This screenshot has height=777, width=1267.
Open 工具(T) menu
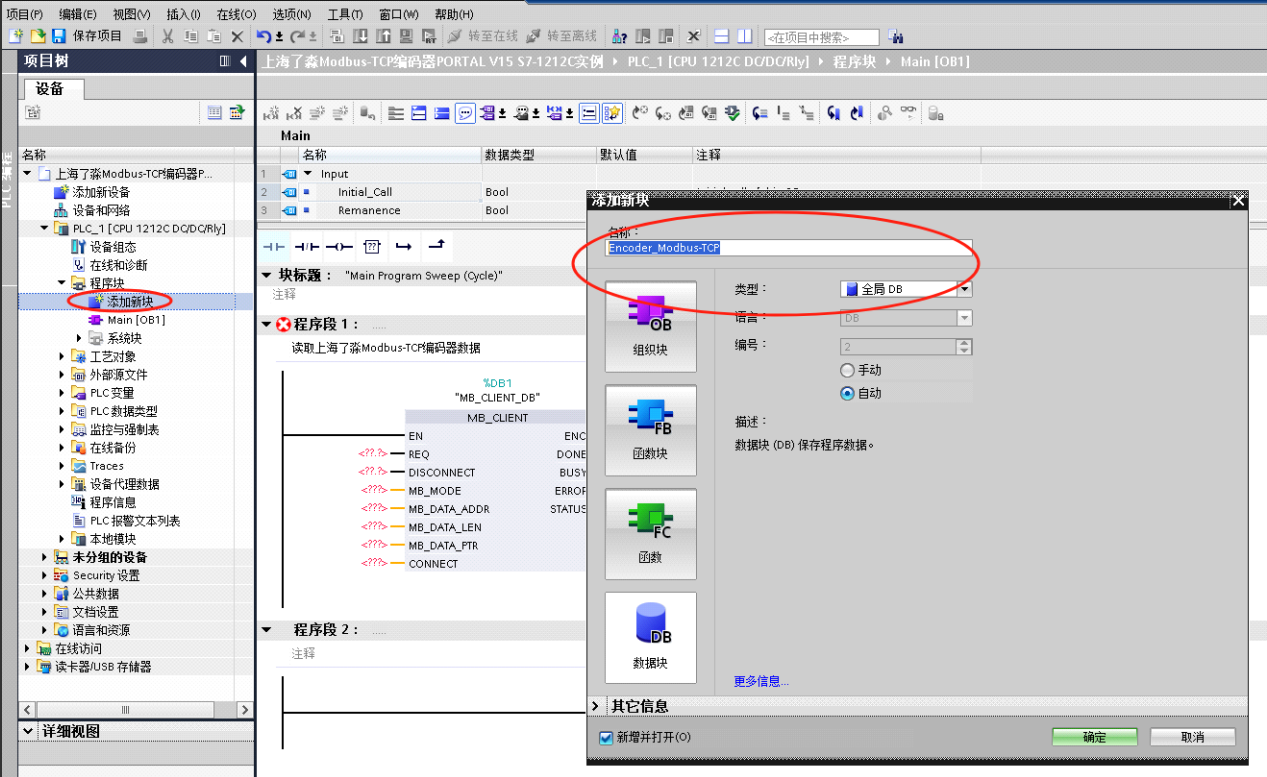345,14
